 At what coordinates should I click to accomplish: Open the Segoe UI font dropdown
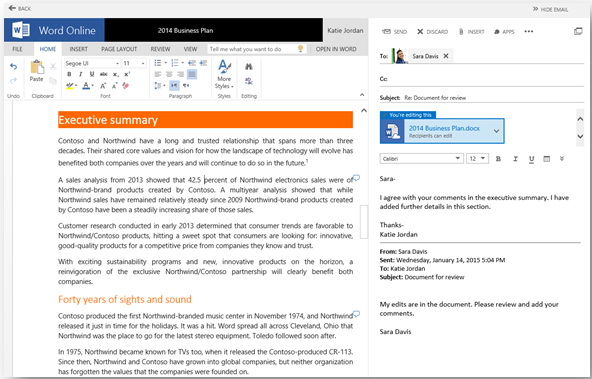point(92,63)
